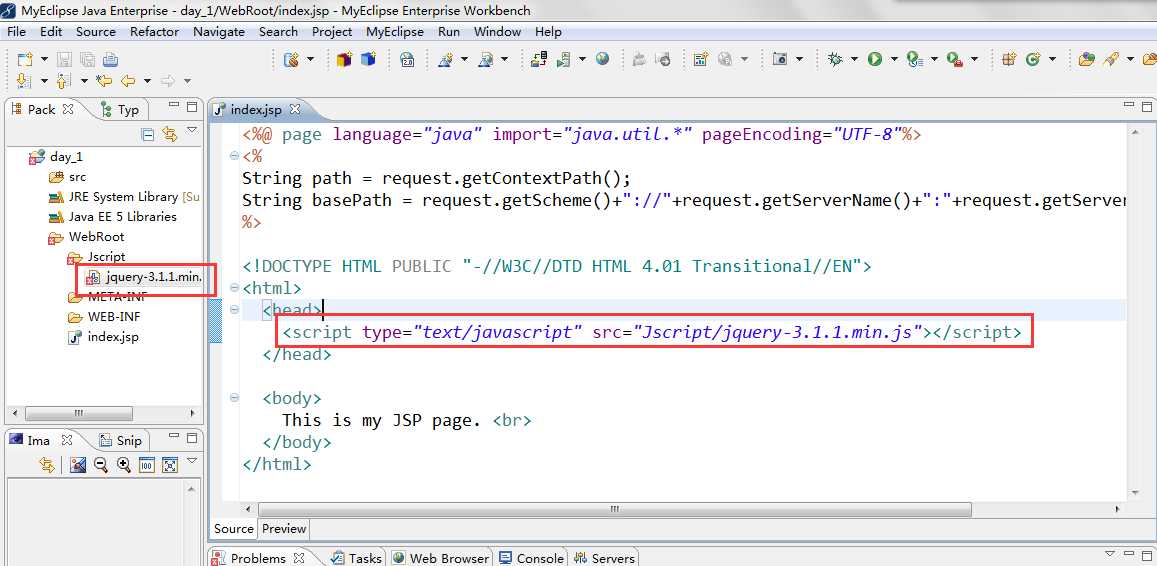Viewport: 1157px width, 566px height.
Task: Open the External Tools dropdown arrow
Action: tap(974, 60)
